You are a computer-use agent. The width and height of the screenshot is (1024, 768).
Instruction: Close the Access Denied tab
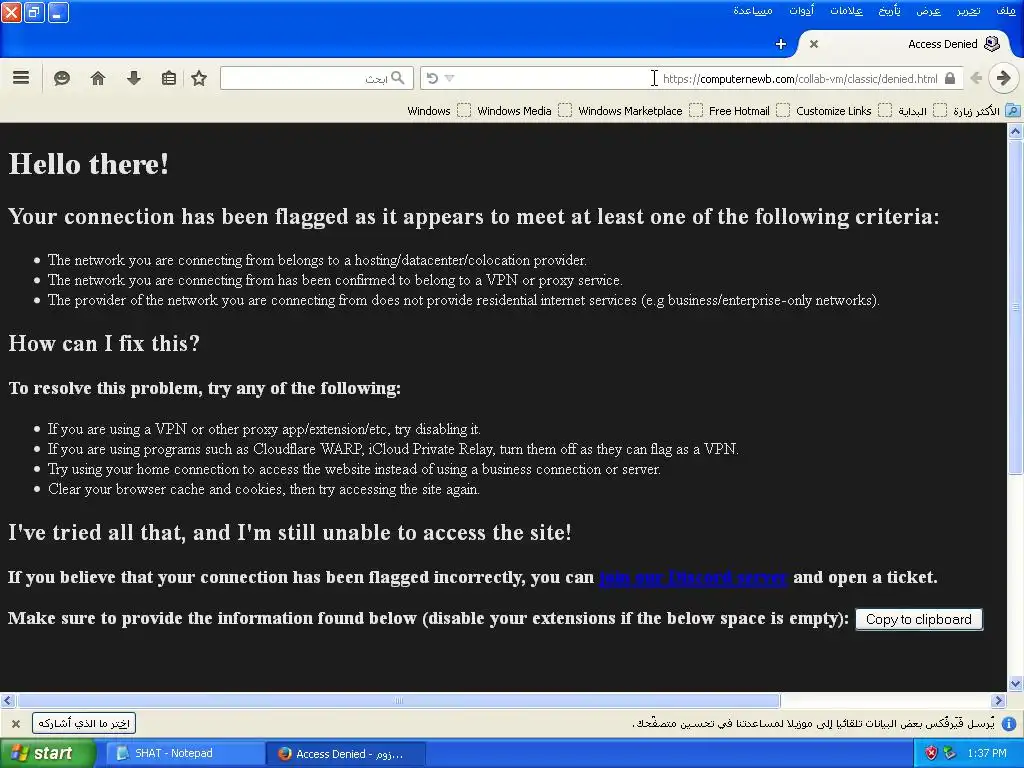814,44
